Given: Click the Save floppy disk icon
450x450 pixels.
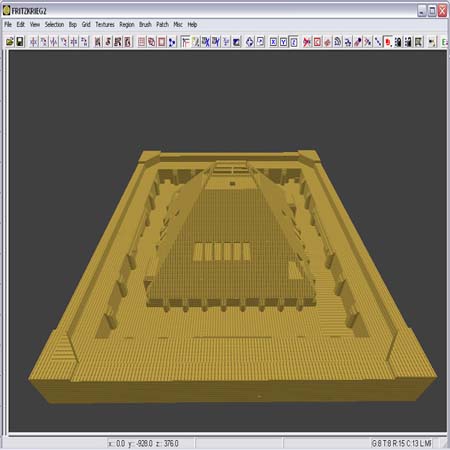Looking at the screenshot, I should 20,42.
